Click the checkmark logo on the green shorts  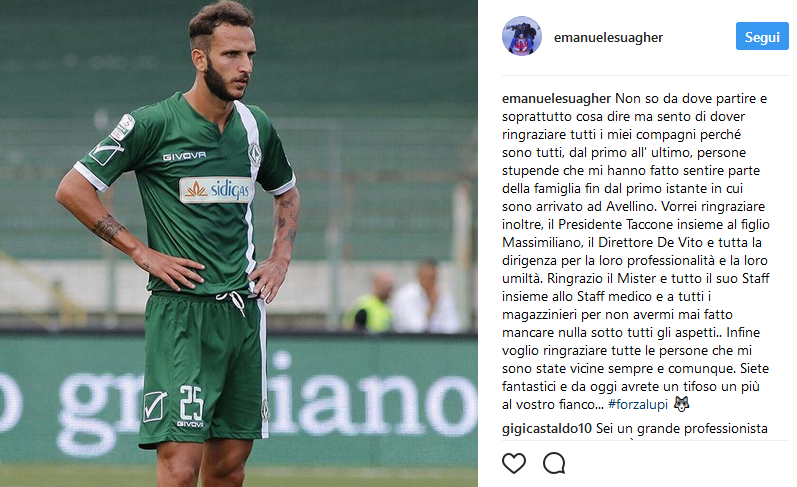pyautogui.click(x=154, y=406)
